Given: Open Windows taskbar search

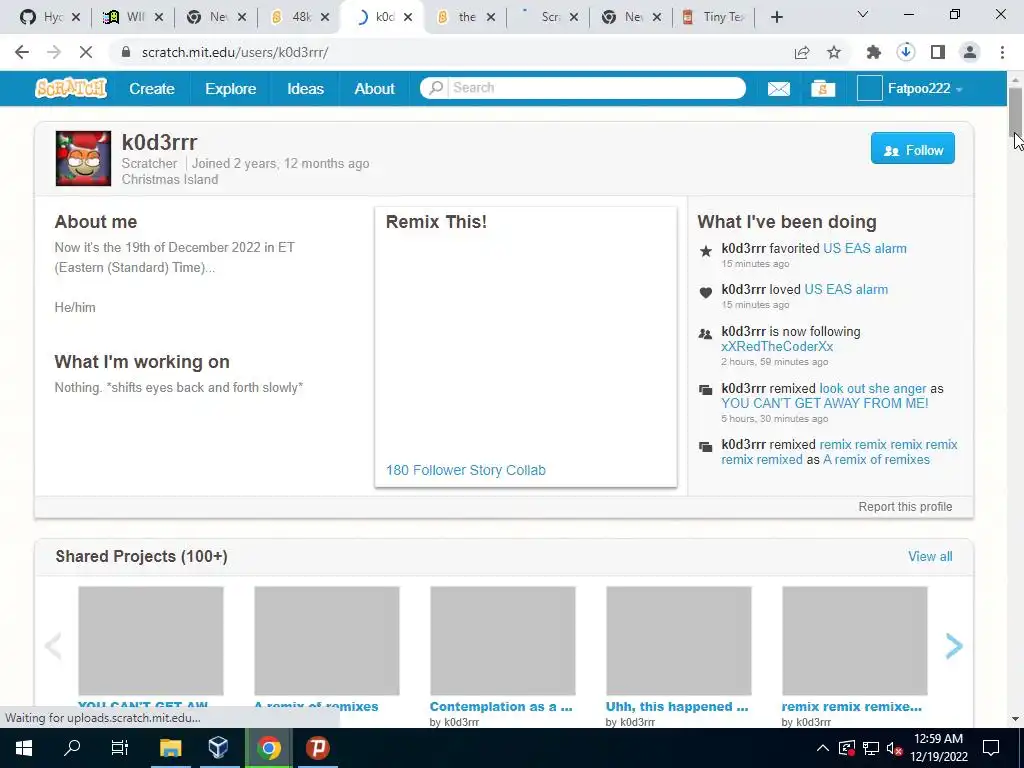Looking at the screenshot, I should 72,748.
